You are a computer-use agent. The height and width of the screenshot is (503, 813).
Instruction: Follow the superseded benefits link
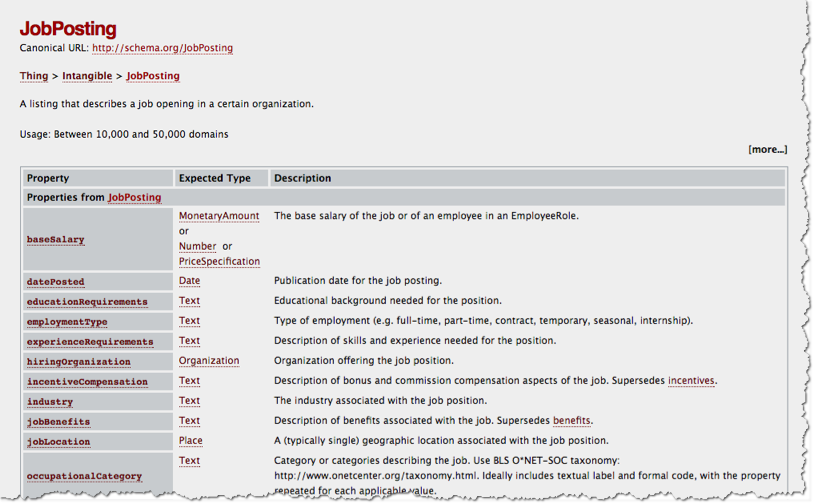[571, 421]
